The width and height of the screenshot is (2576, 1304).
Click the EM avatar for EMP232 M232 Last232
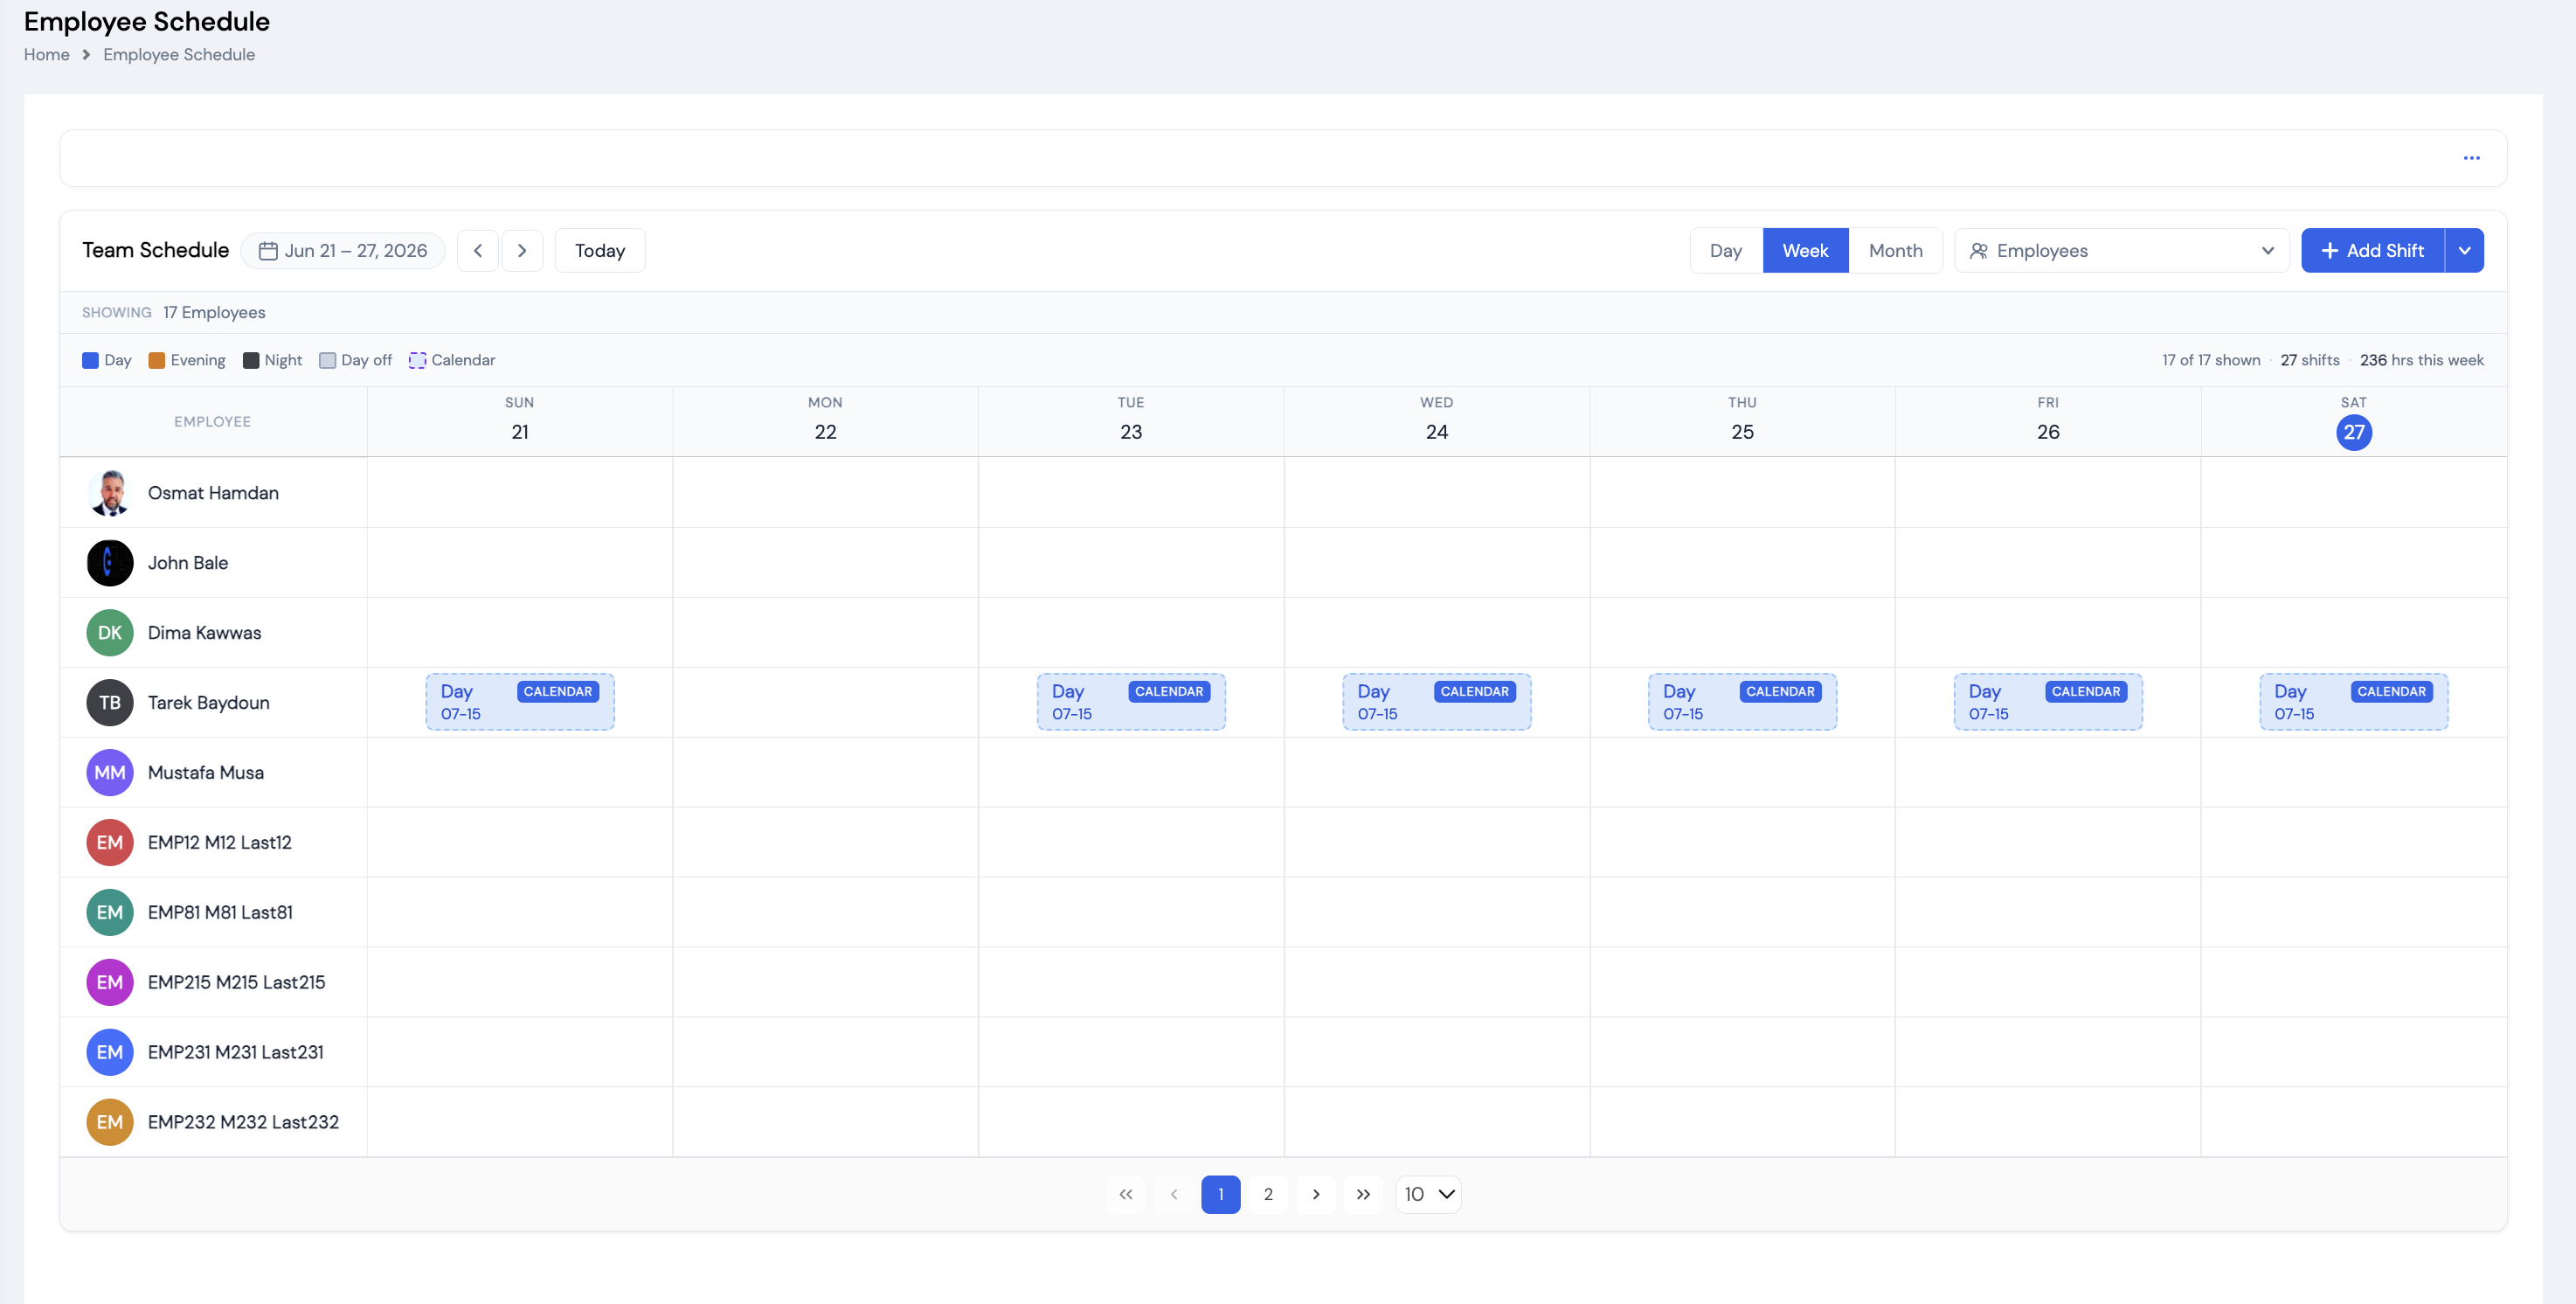[x=110, y=1122]
